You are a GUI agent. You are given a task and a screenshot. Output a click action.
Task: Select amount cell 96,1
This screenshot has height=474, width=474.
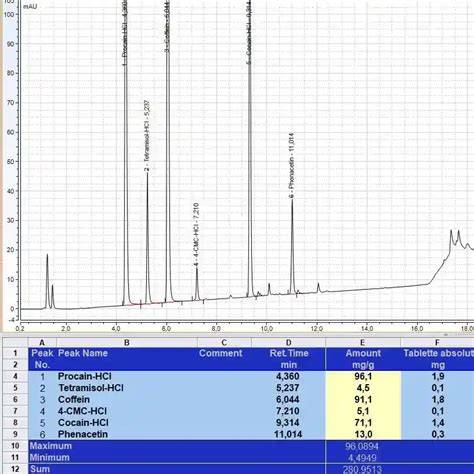pos(363,376)
